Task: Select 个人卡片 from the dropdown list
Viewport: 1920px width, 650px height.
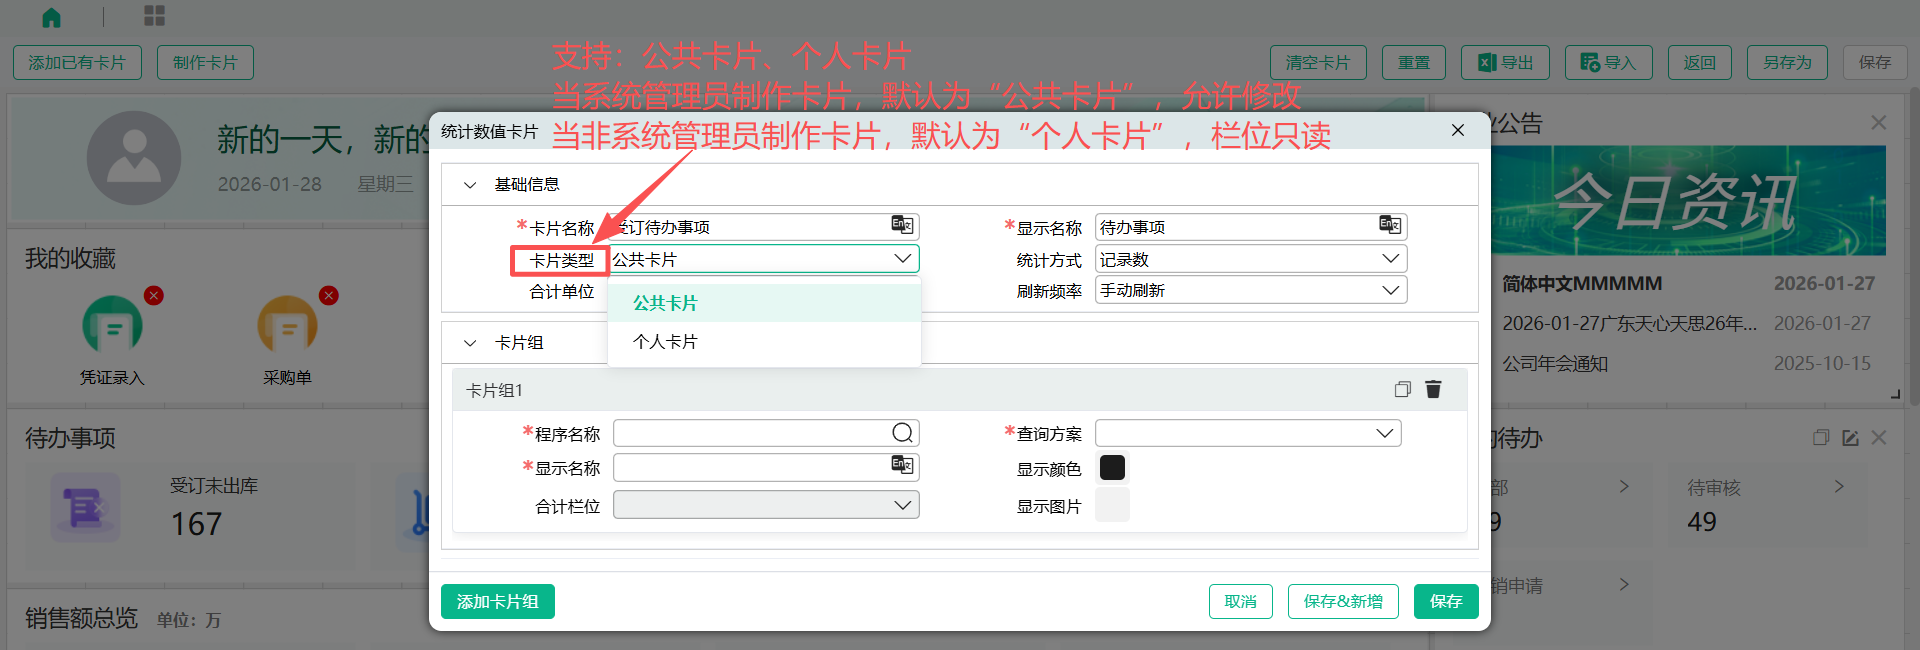Action: 665,342
